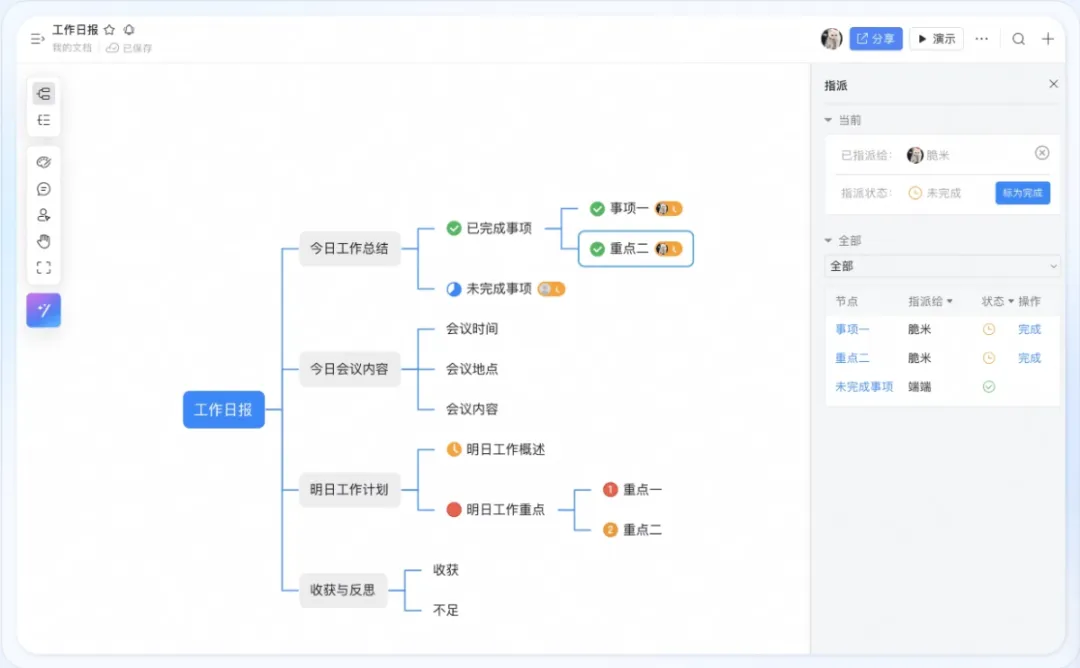Star the 工作日报 document
The image size is (1080, 668).
(x=110, y=30)
